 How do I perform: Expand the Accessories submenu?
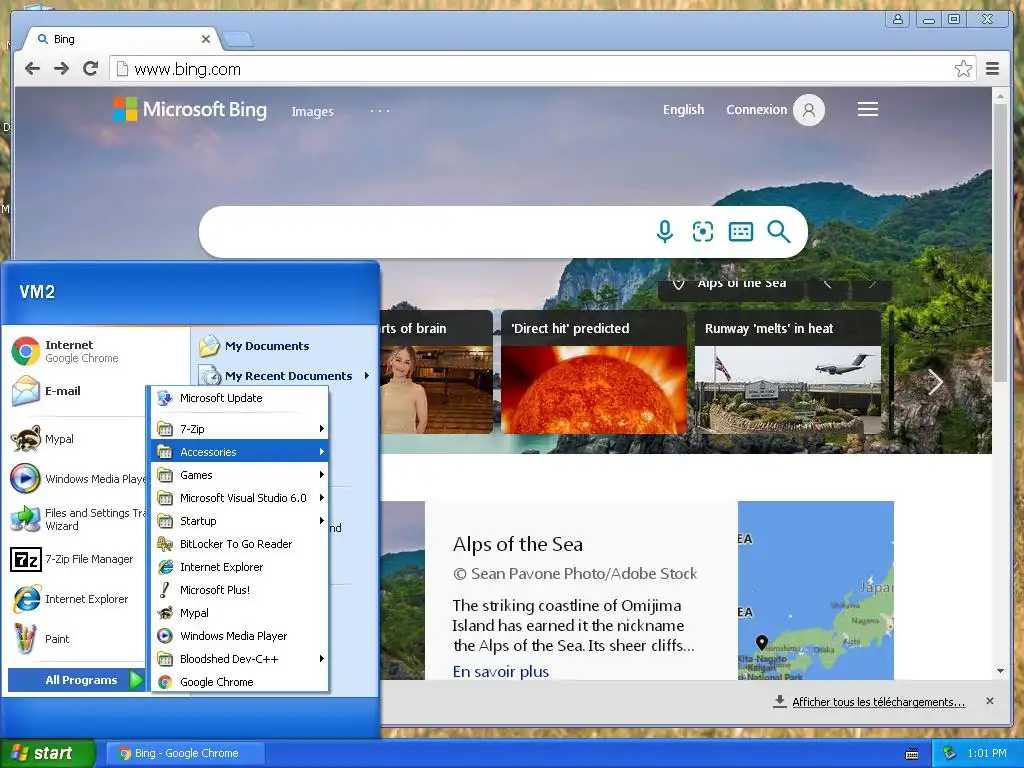tap(240, 452)
